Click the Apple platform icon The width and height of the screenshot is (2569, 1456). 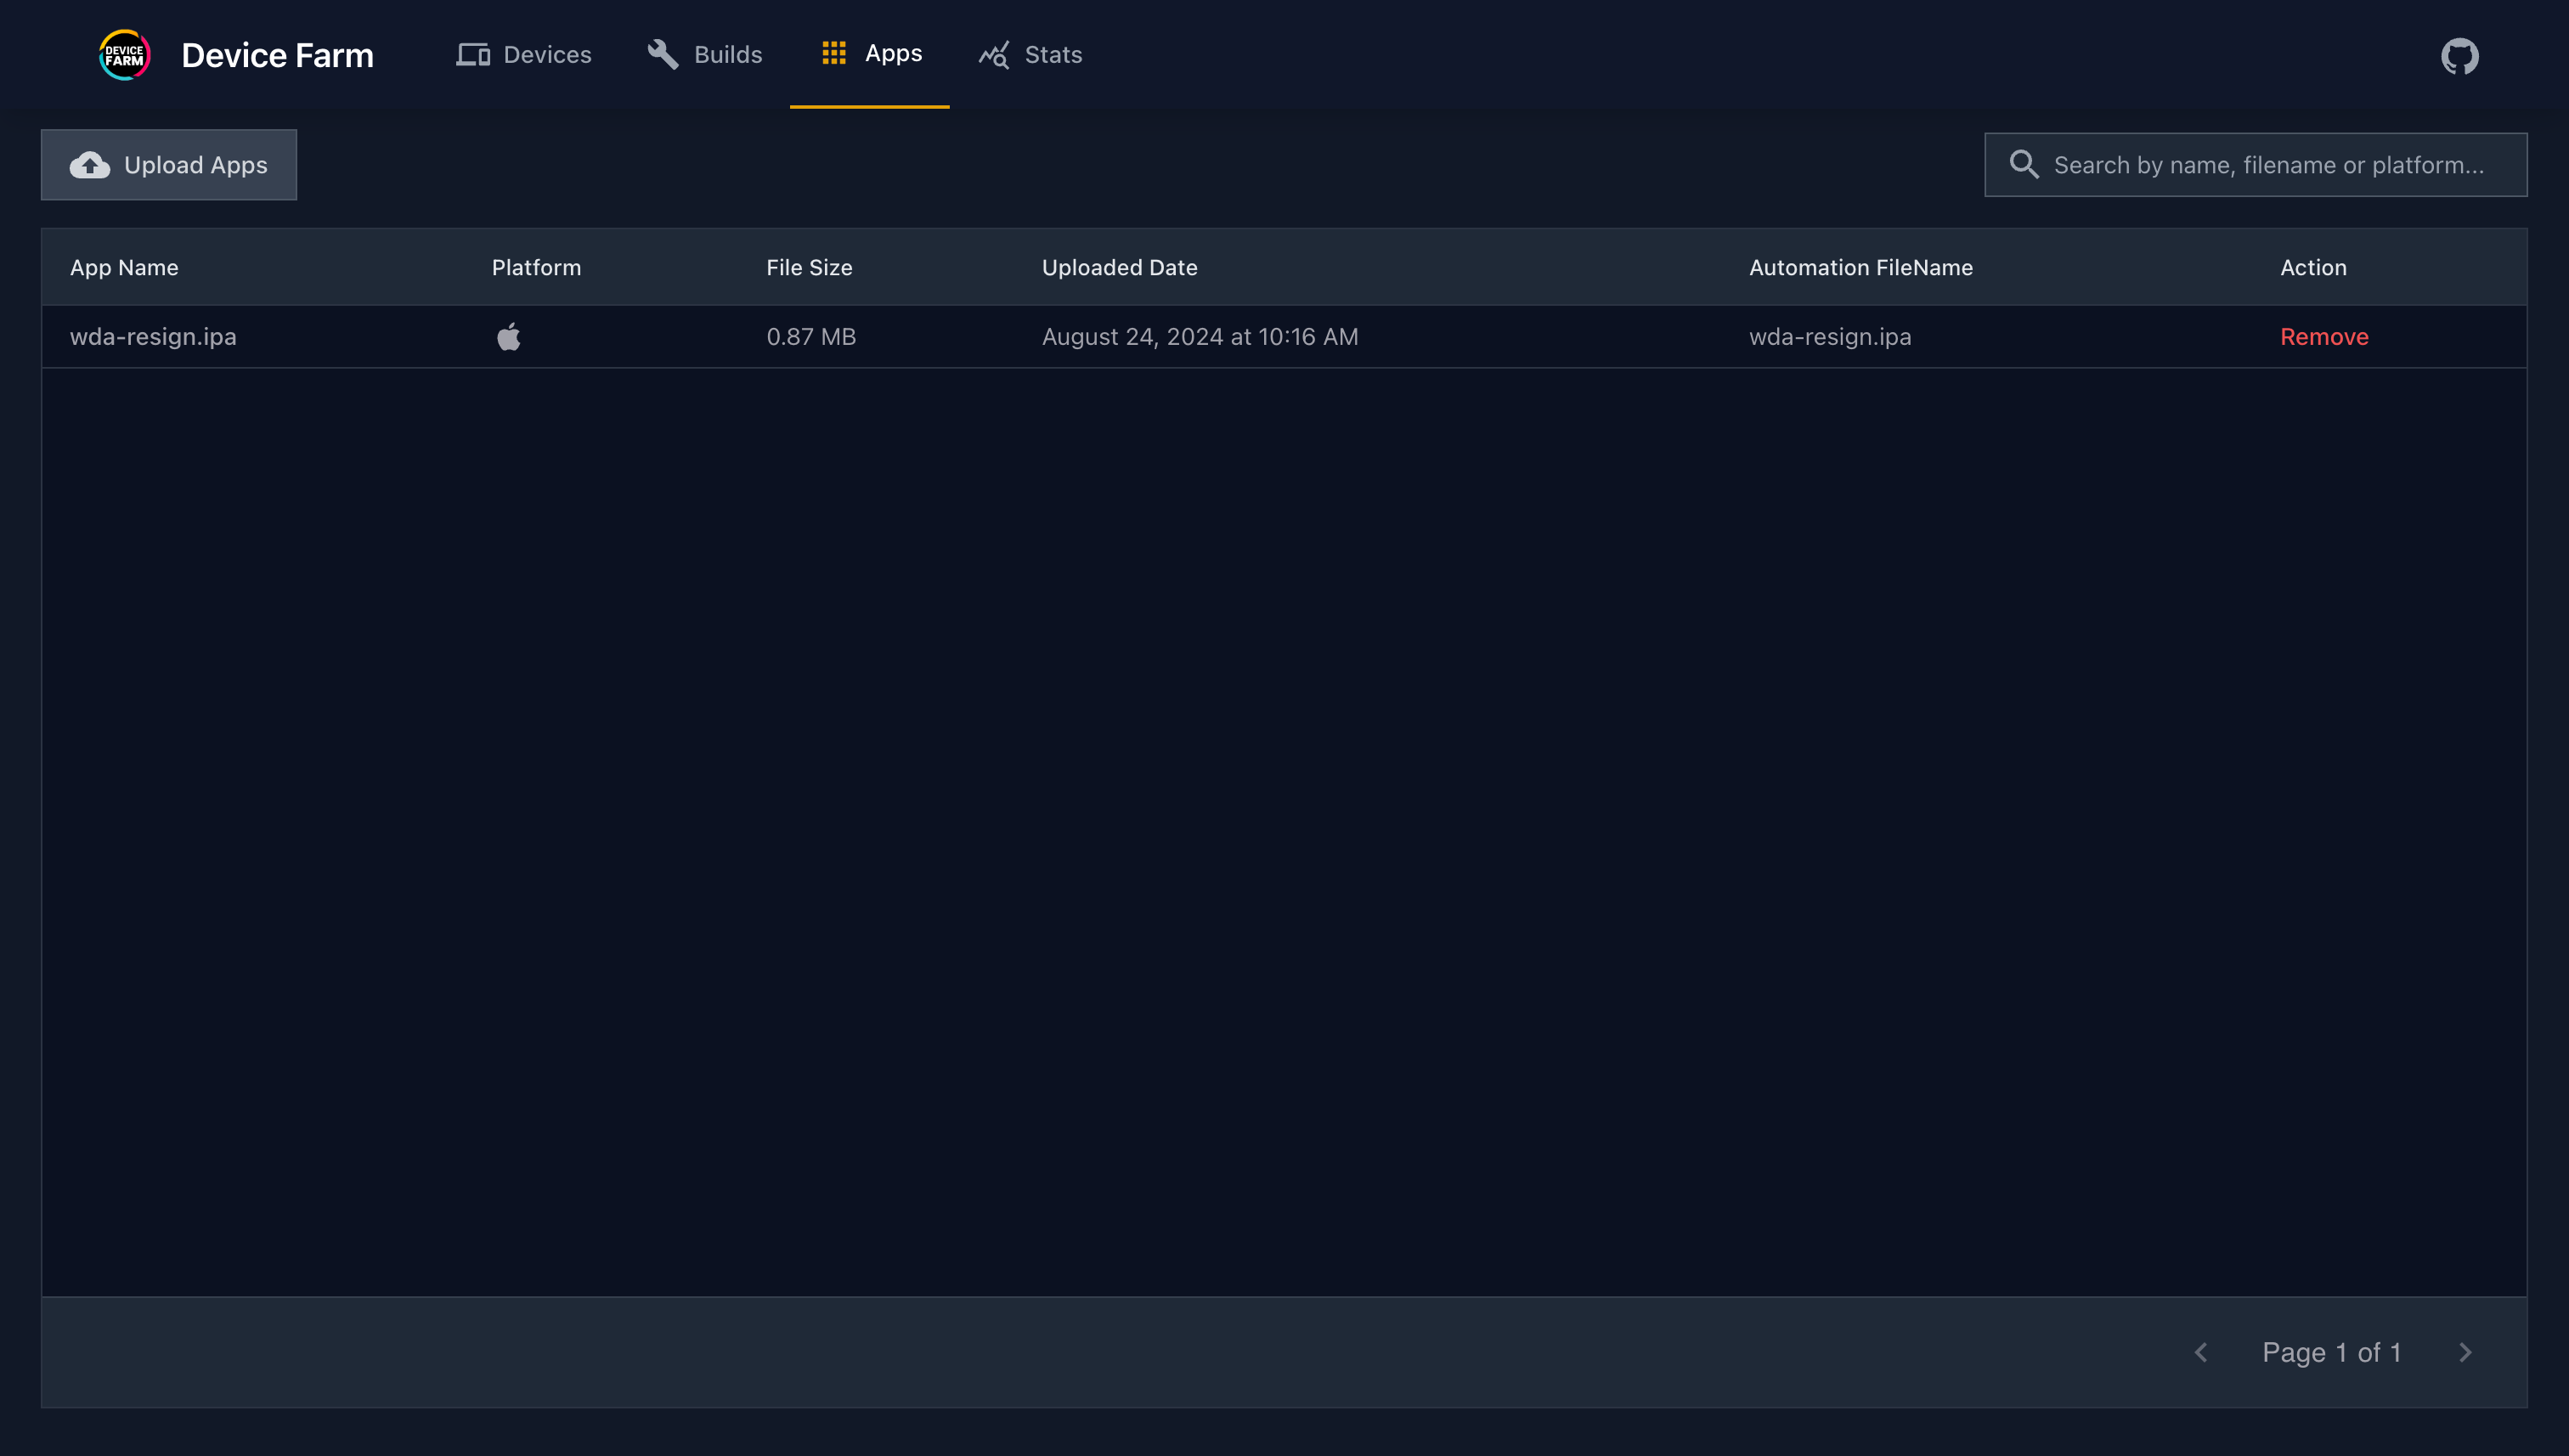[x=509, y=337]
